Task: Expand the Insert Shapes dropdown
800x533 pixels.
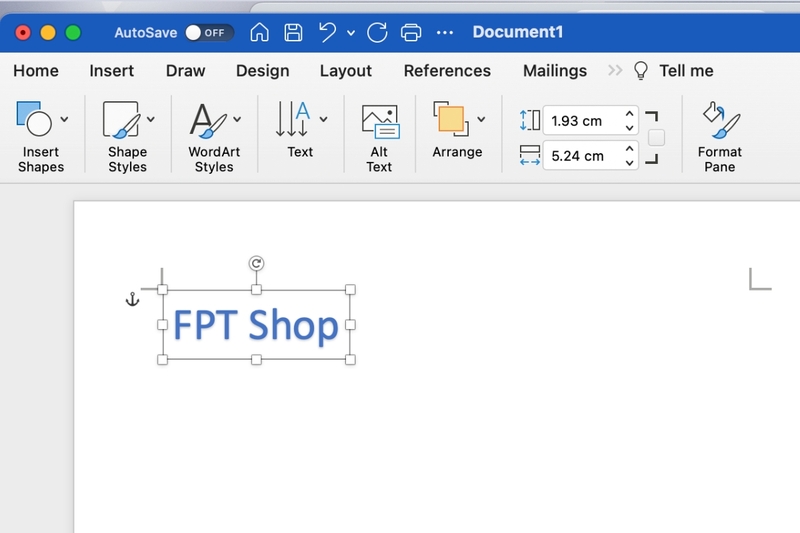Action: click(64, 119)
